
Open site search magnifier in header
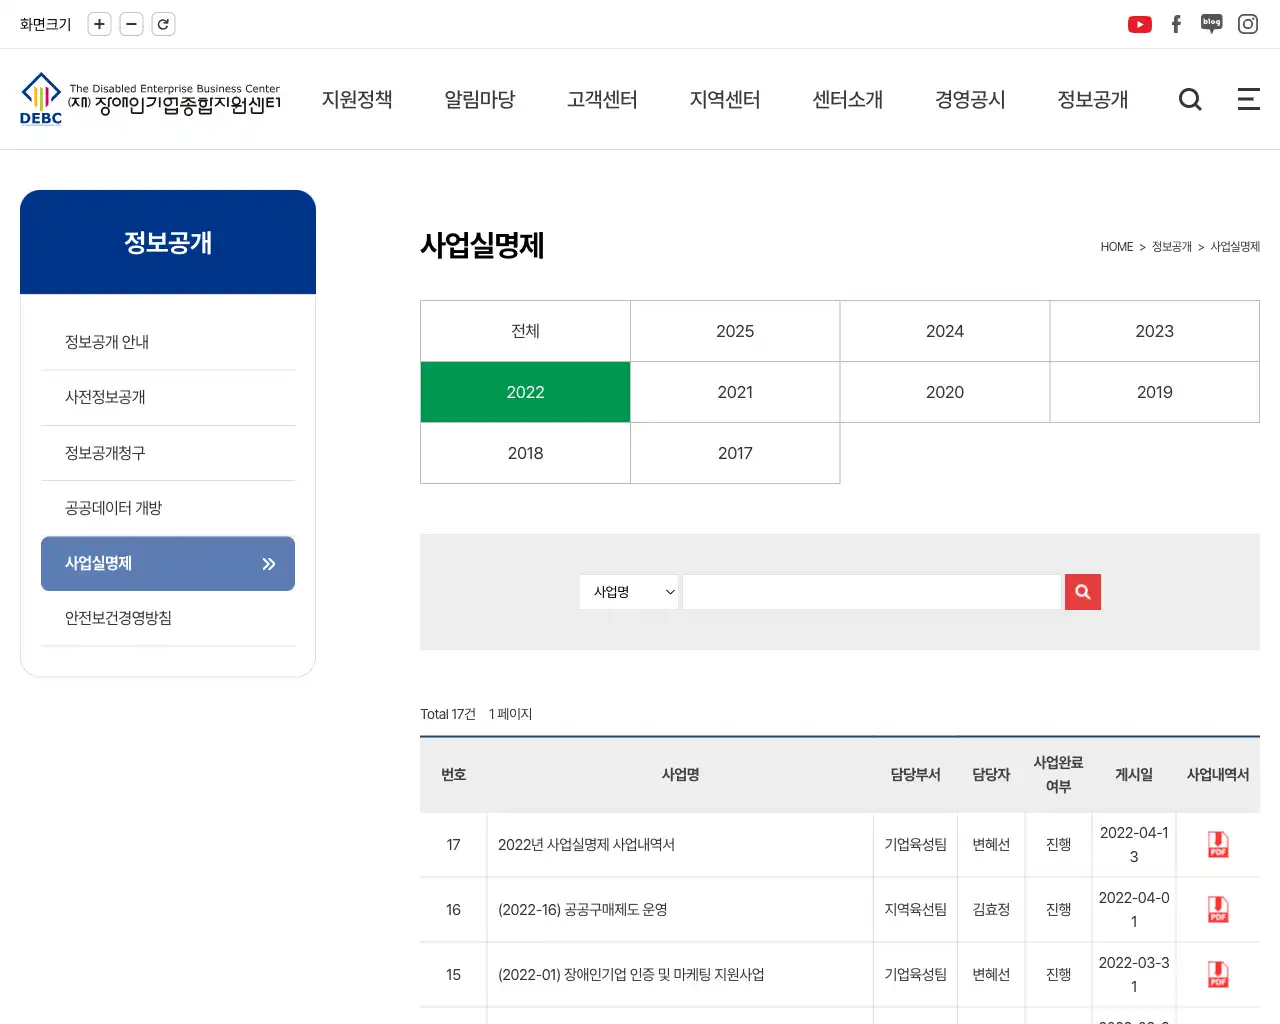pos(1190,99)
